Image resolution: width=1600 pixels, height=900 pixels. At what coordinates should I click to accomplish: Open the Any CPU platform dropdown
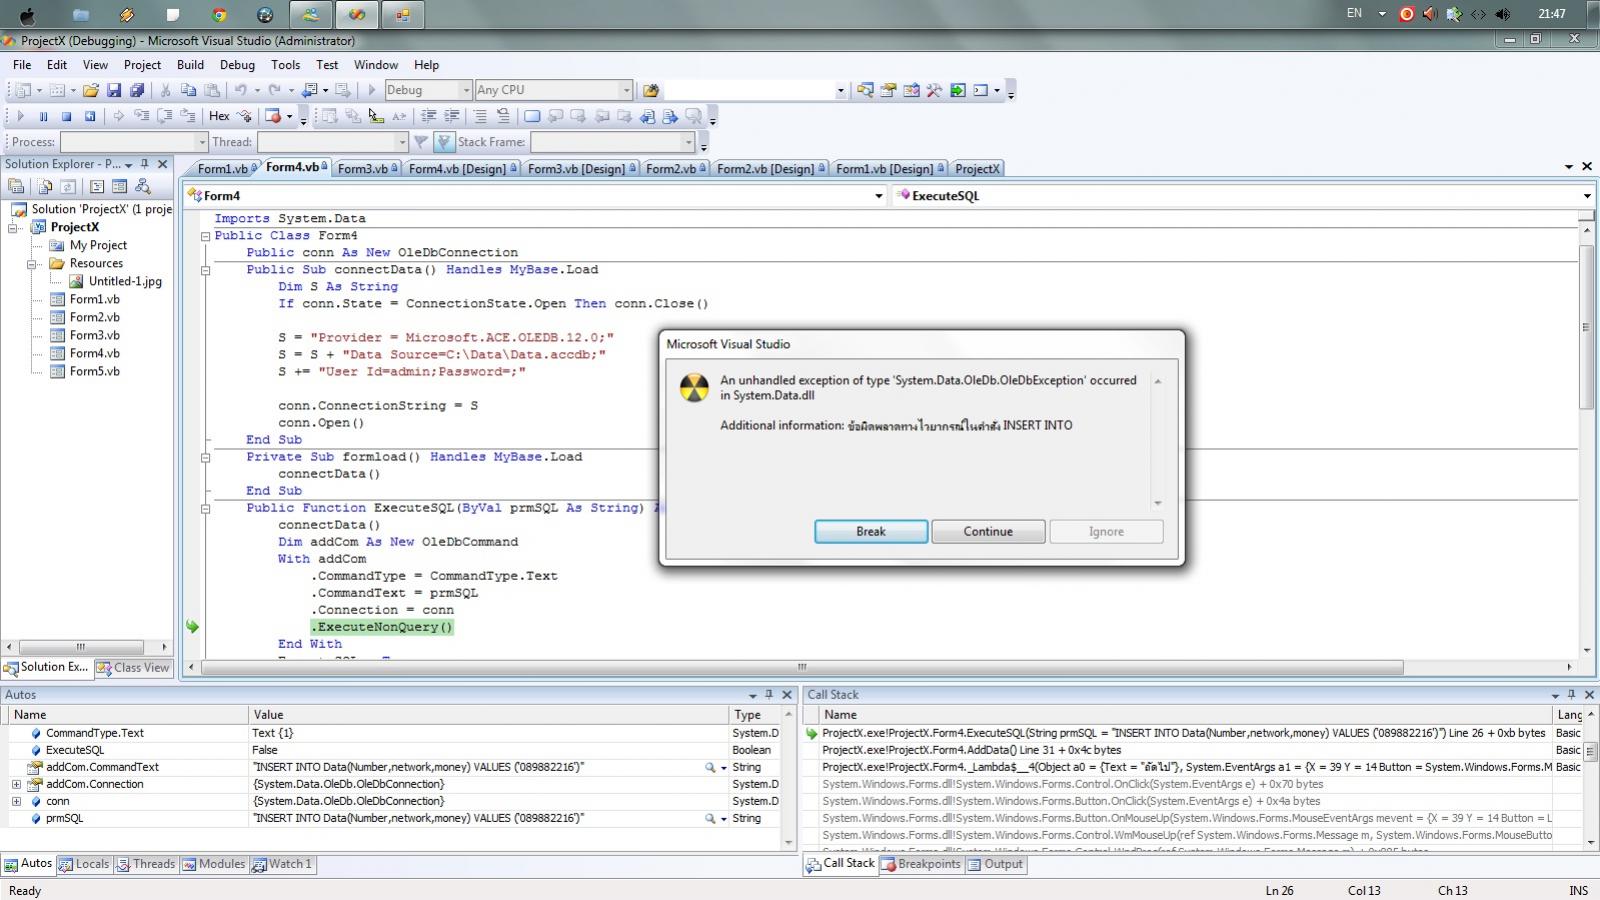(x=625, y=90)
